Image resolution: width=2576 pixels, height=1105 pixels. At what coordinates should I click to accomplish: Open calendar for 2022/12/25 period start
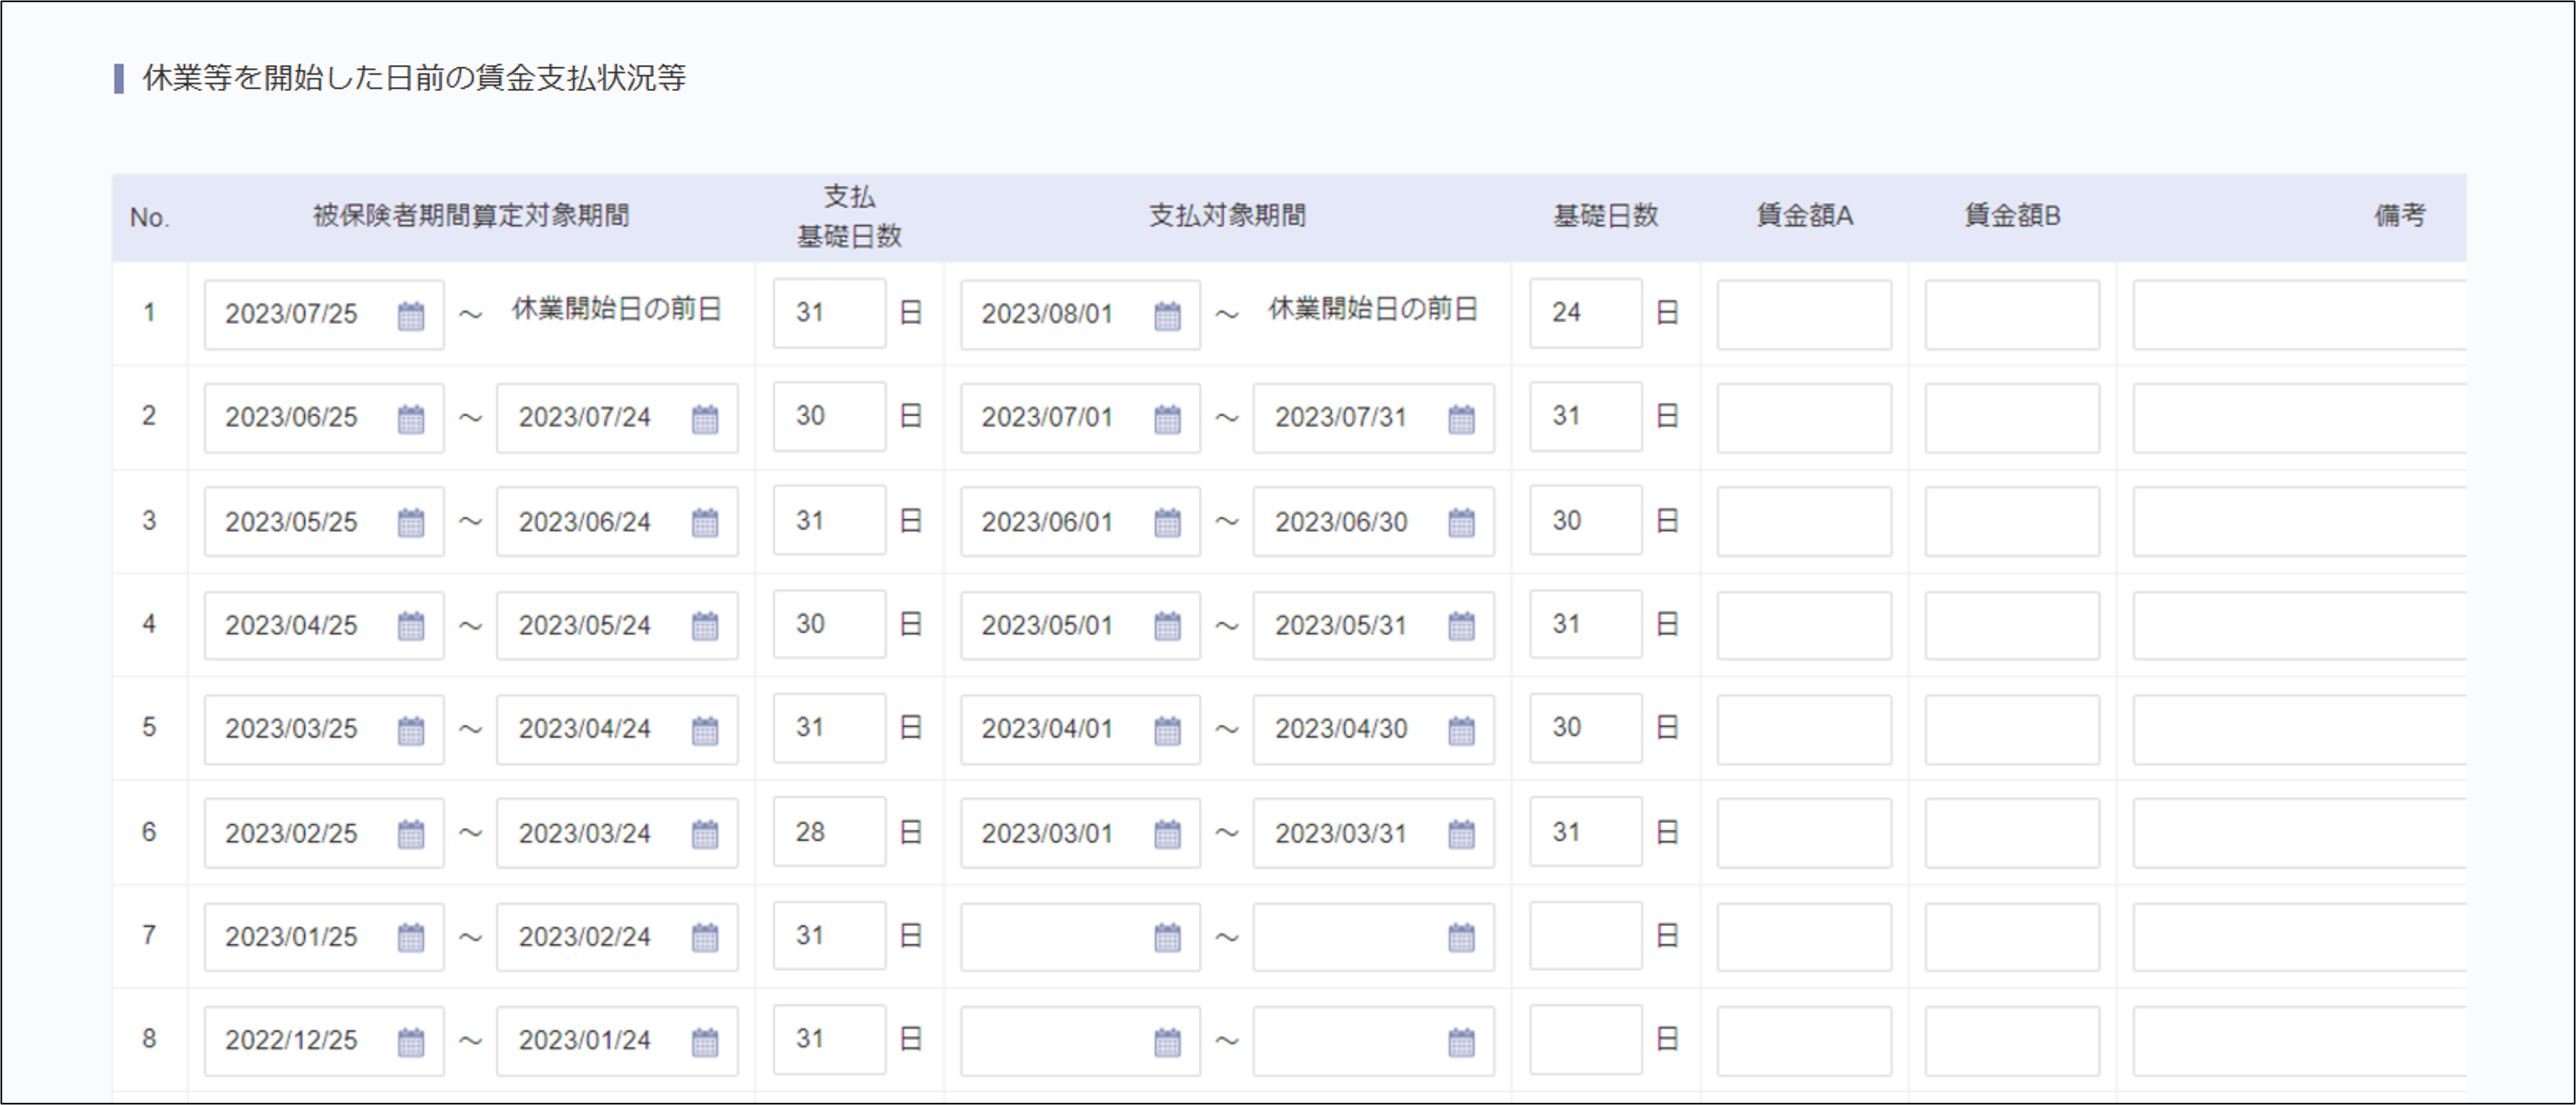411,1042
